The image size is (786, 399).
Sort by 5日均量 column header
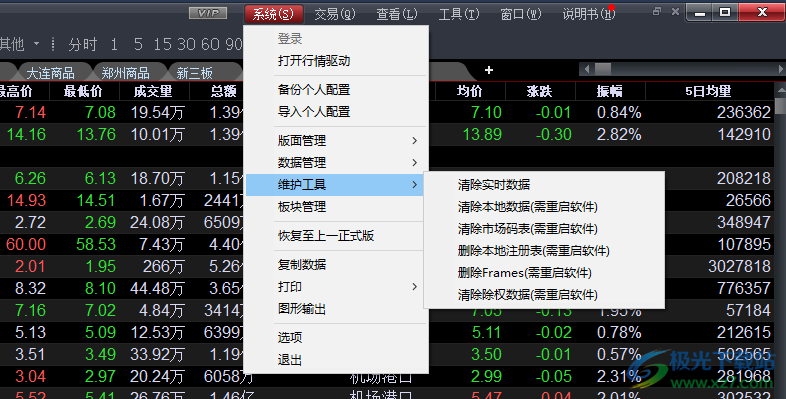709,91
